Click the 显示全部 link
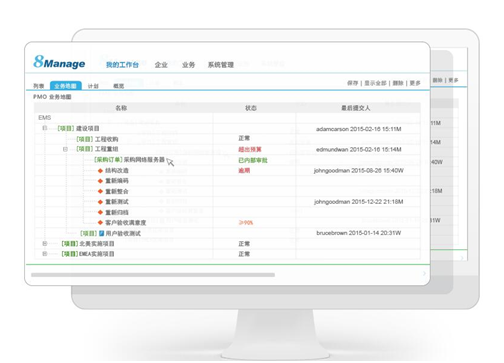Viewport: 504px width, 363px height. tap(375, 83)
